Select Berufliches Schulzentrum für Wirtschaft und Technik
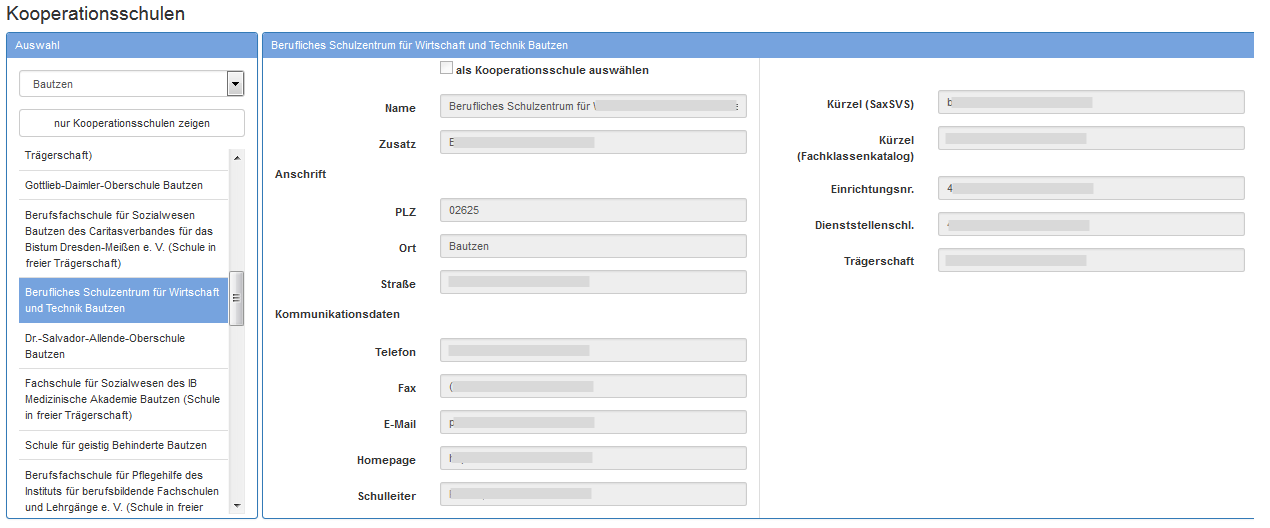This screenshot has height=528, width=1270. 123,300
